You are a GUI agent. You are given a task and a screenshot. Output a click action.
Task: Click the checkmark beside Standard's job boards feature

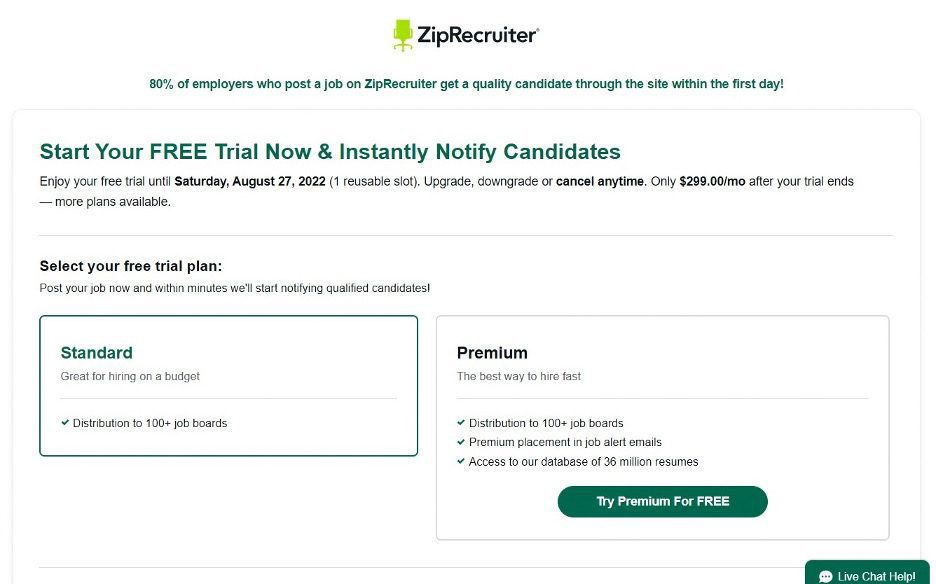point(65,423)
